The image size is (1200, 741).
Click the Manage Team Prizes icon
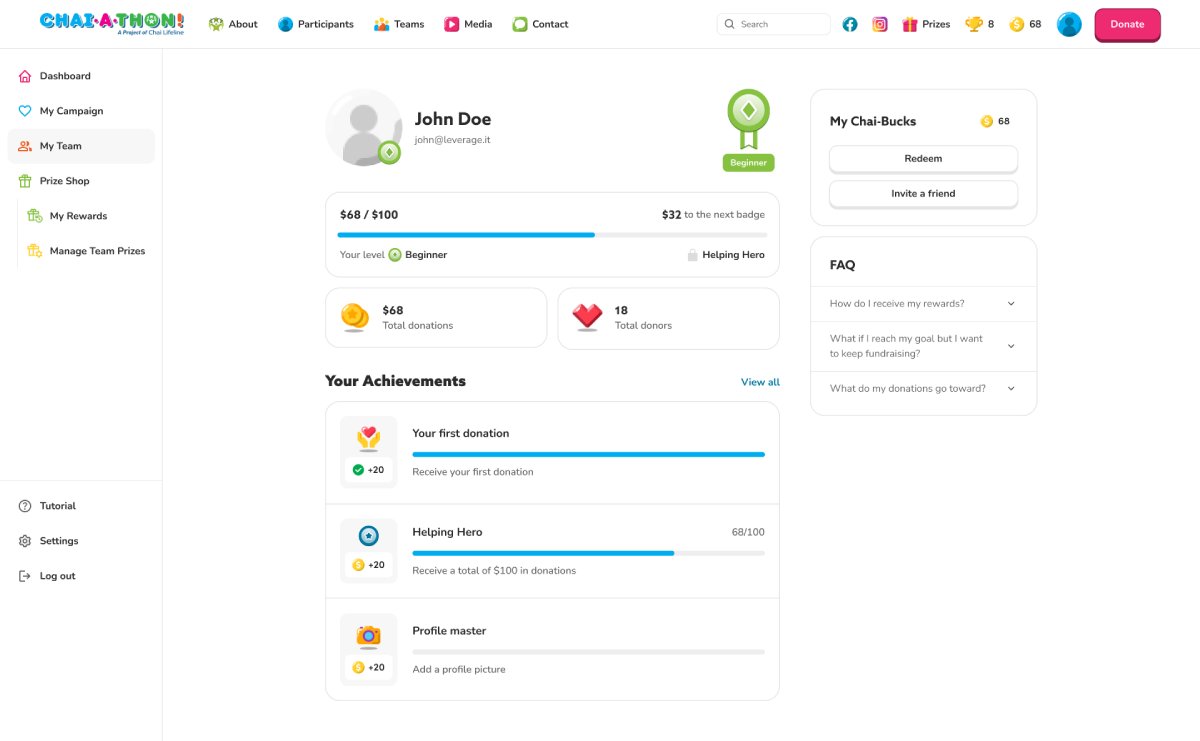click(35, 251)
